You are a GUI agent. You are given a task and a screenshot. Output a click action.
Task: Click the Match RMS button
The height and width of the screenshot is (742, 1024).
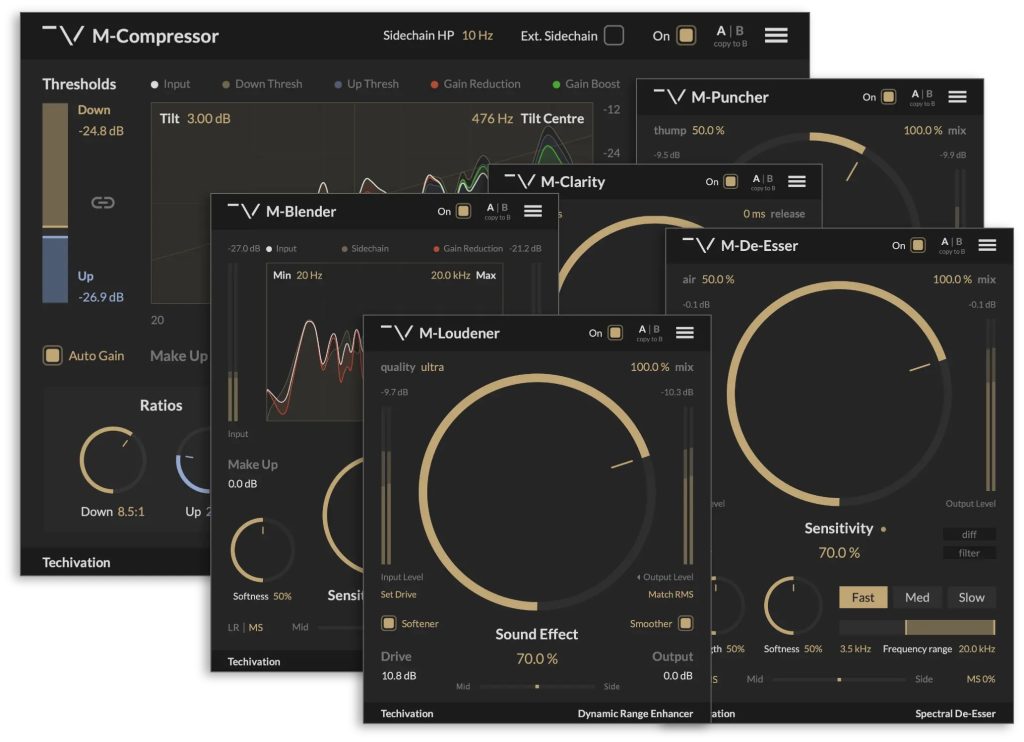(670, 594)
